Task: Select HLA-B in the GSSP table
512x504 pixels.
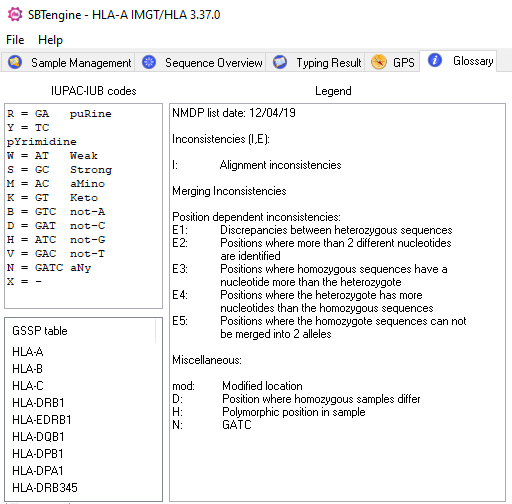Action: click(x=27, y=369)
